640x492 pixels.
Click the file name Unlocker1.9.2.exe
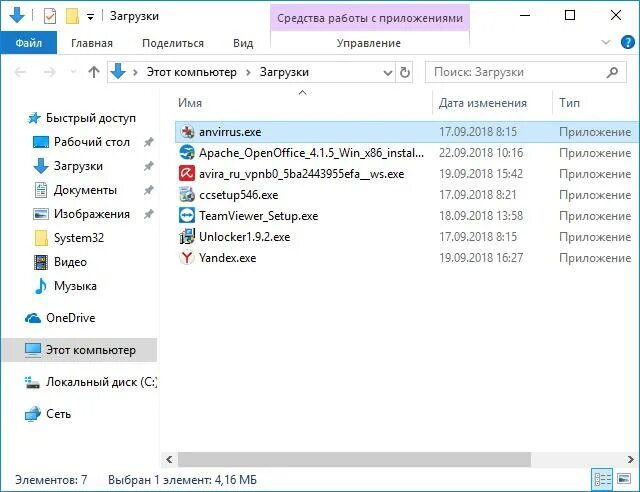pos(244,237)
